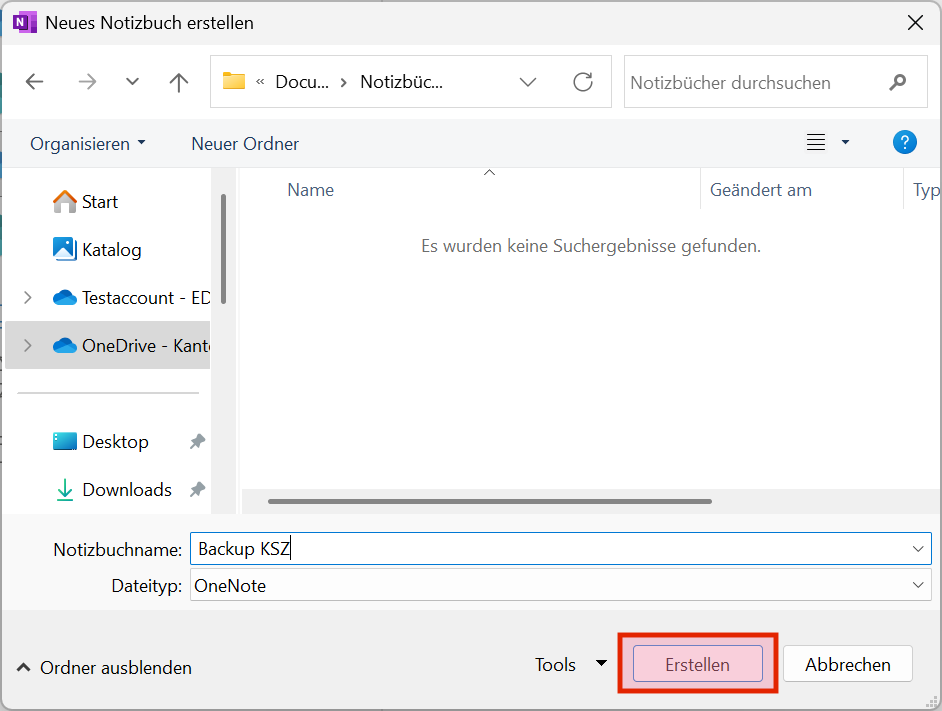Open help with the question mark icon

click(904, 142)
